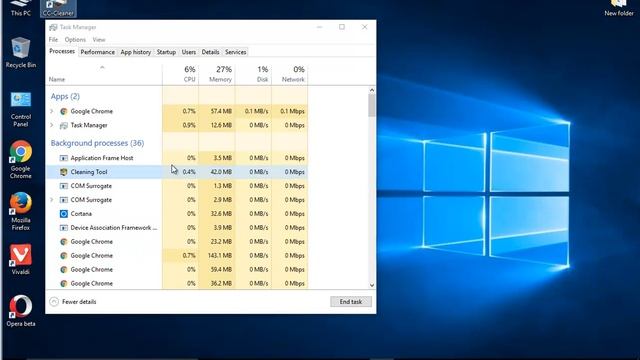The image size is (640, 360).
Task: Select Google Chrome row using 36.2 MB
Action: click(x=177, y=283)
